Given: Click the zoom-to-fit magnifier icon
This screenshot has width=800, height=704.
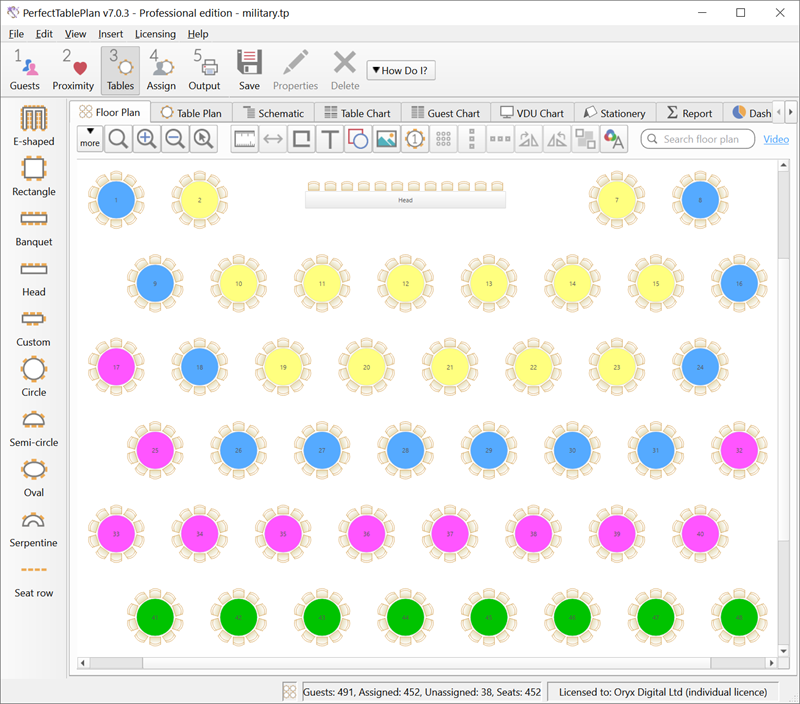Looking at the screenshot, I should pos(118,139).
